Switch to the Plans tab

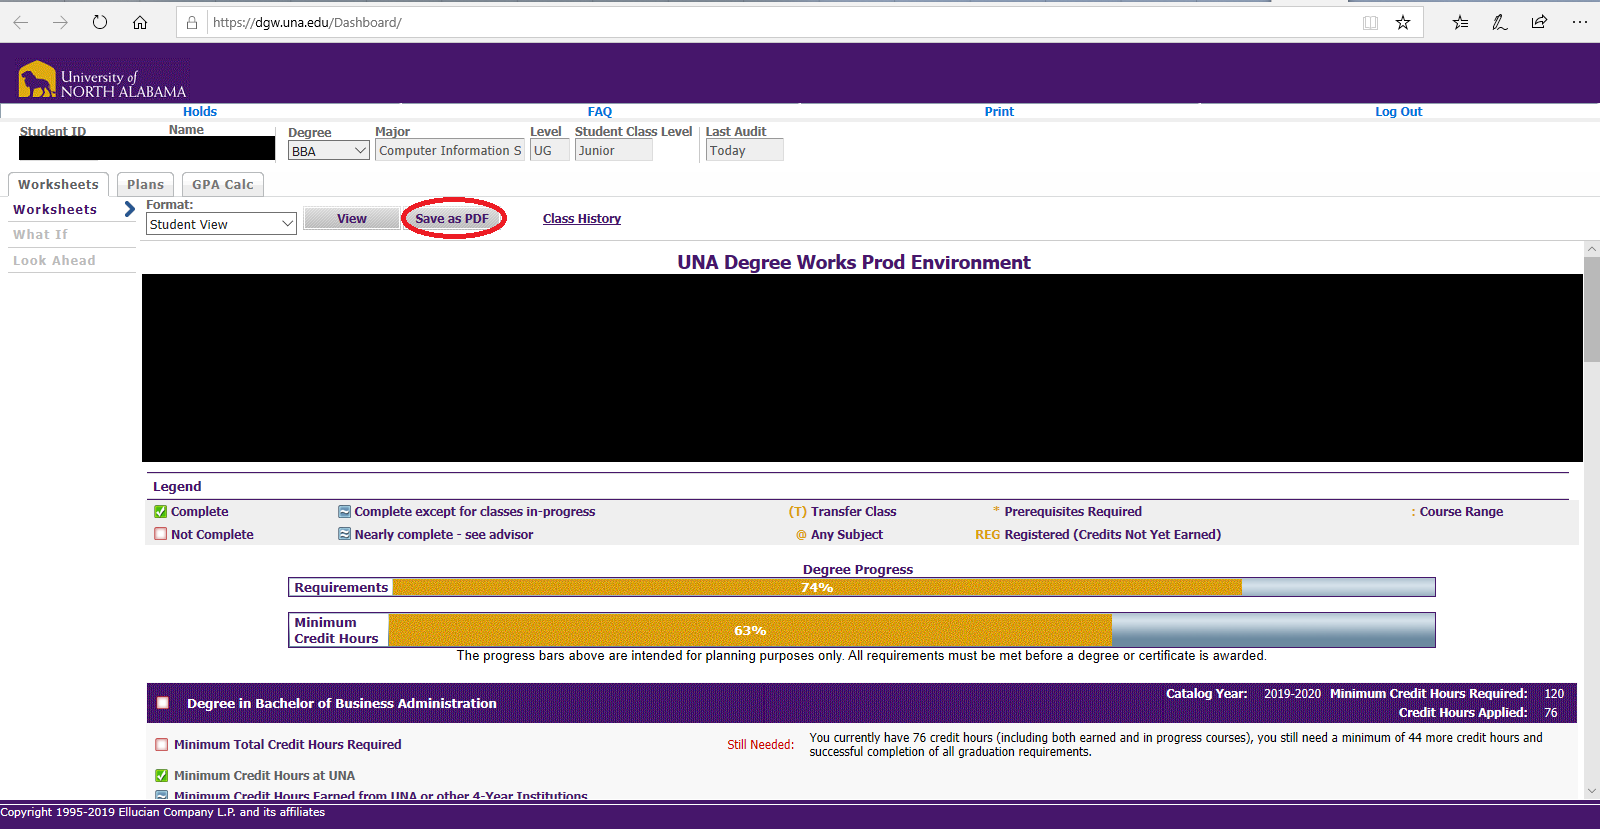click(x=145, y=184)
